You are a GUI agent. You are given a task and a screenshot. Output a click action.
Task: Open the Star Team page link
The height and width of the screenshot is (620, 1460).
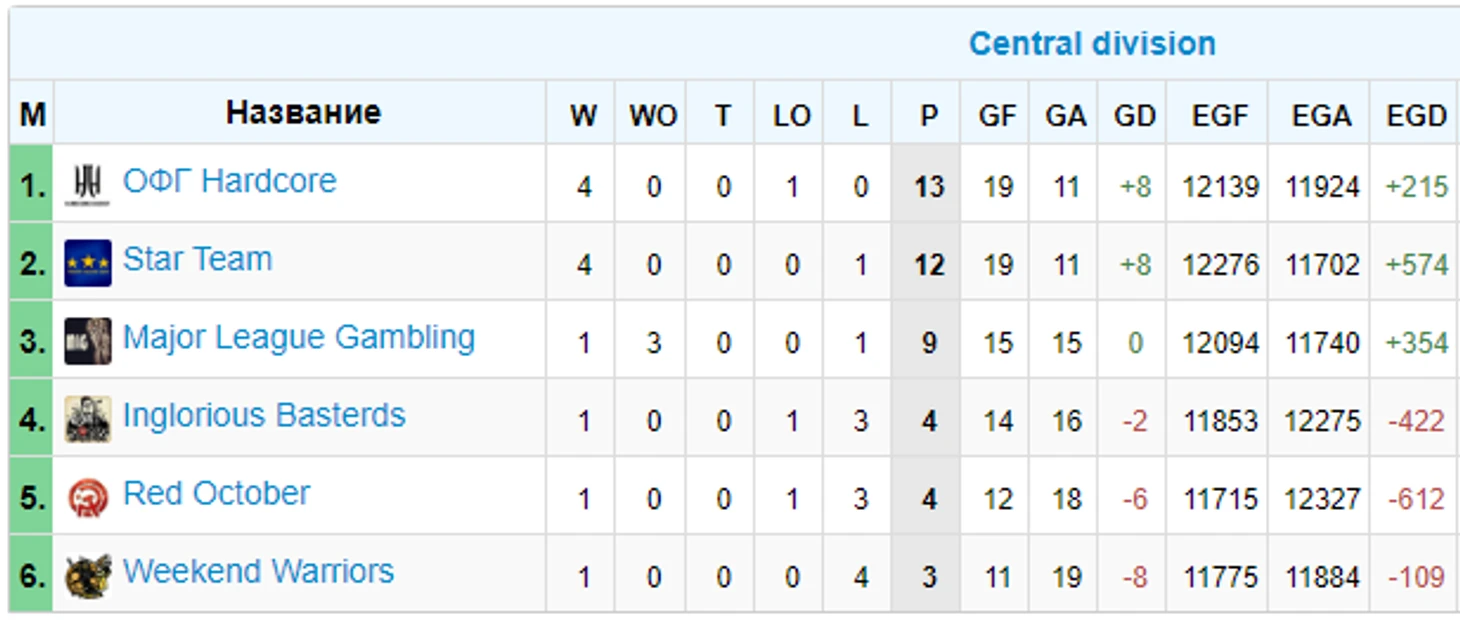coord(197,259)
